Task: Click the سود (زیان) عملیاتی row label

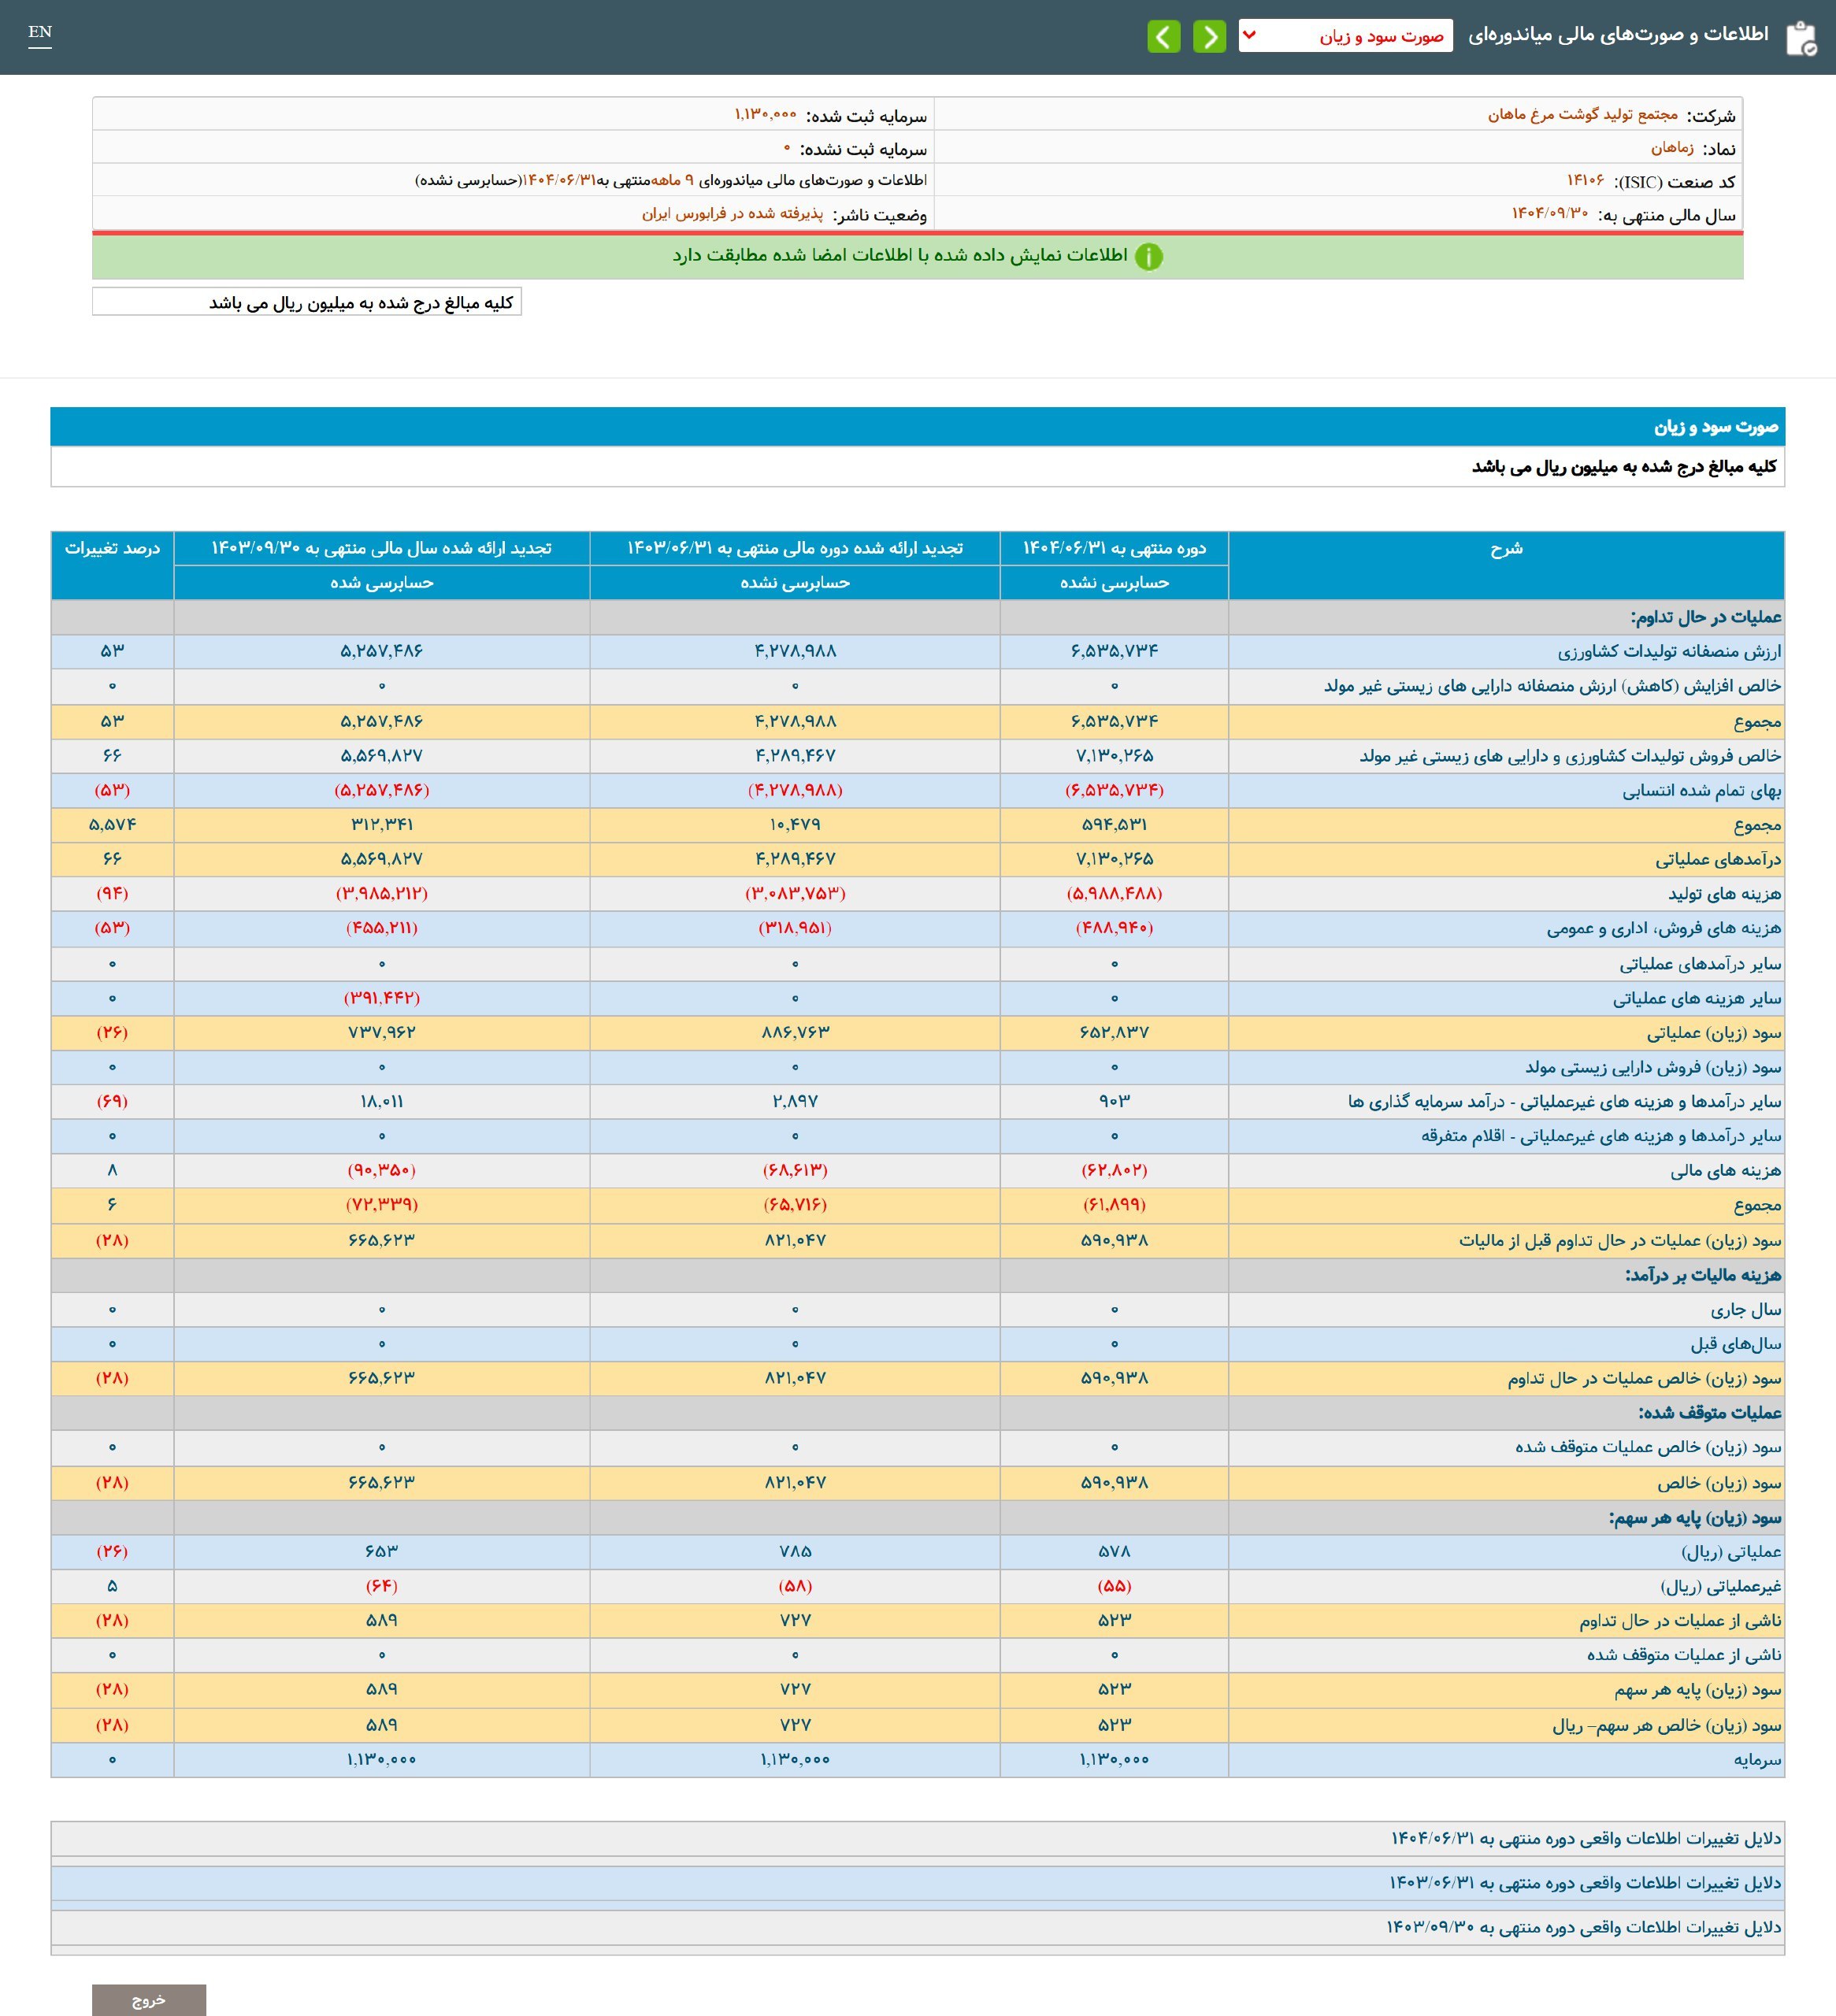Action: pyautogui.click(x=1714, y=1033)
